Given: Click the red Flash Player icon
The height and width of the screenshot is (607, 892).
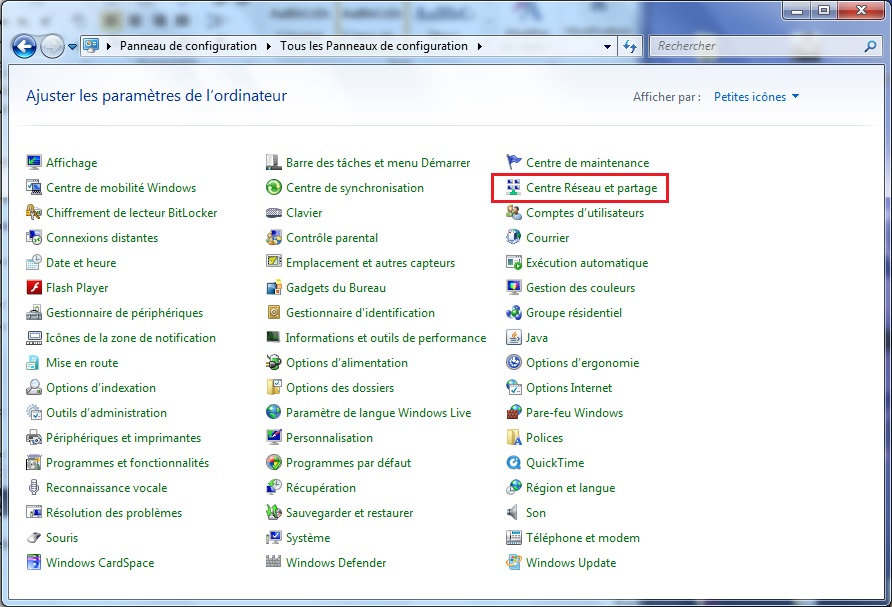Looking at the screenshot, I should coord(34,287).
